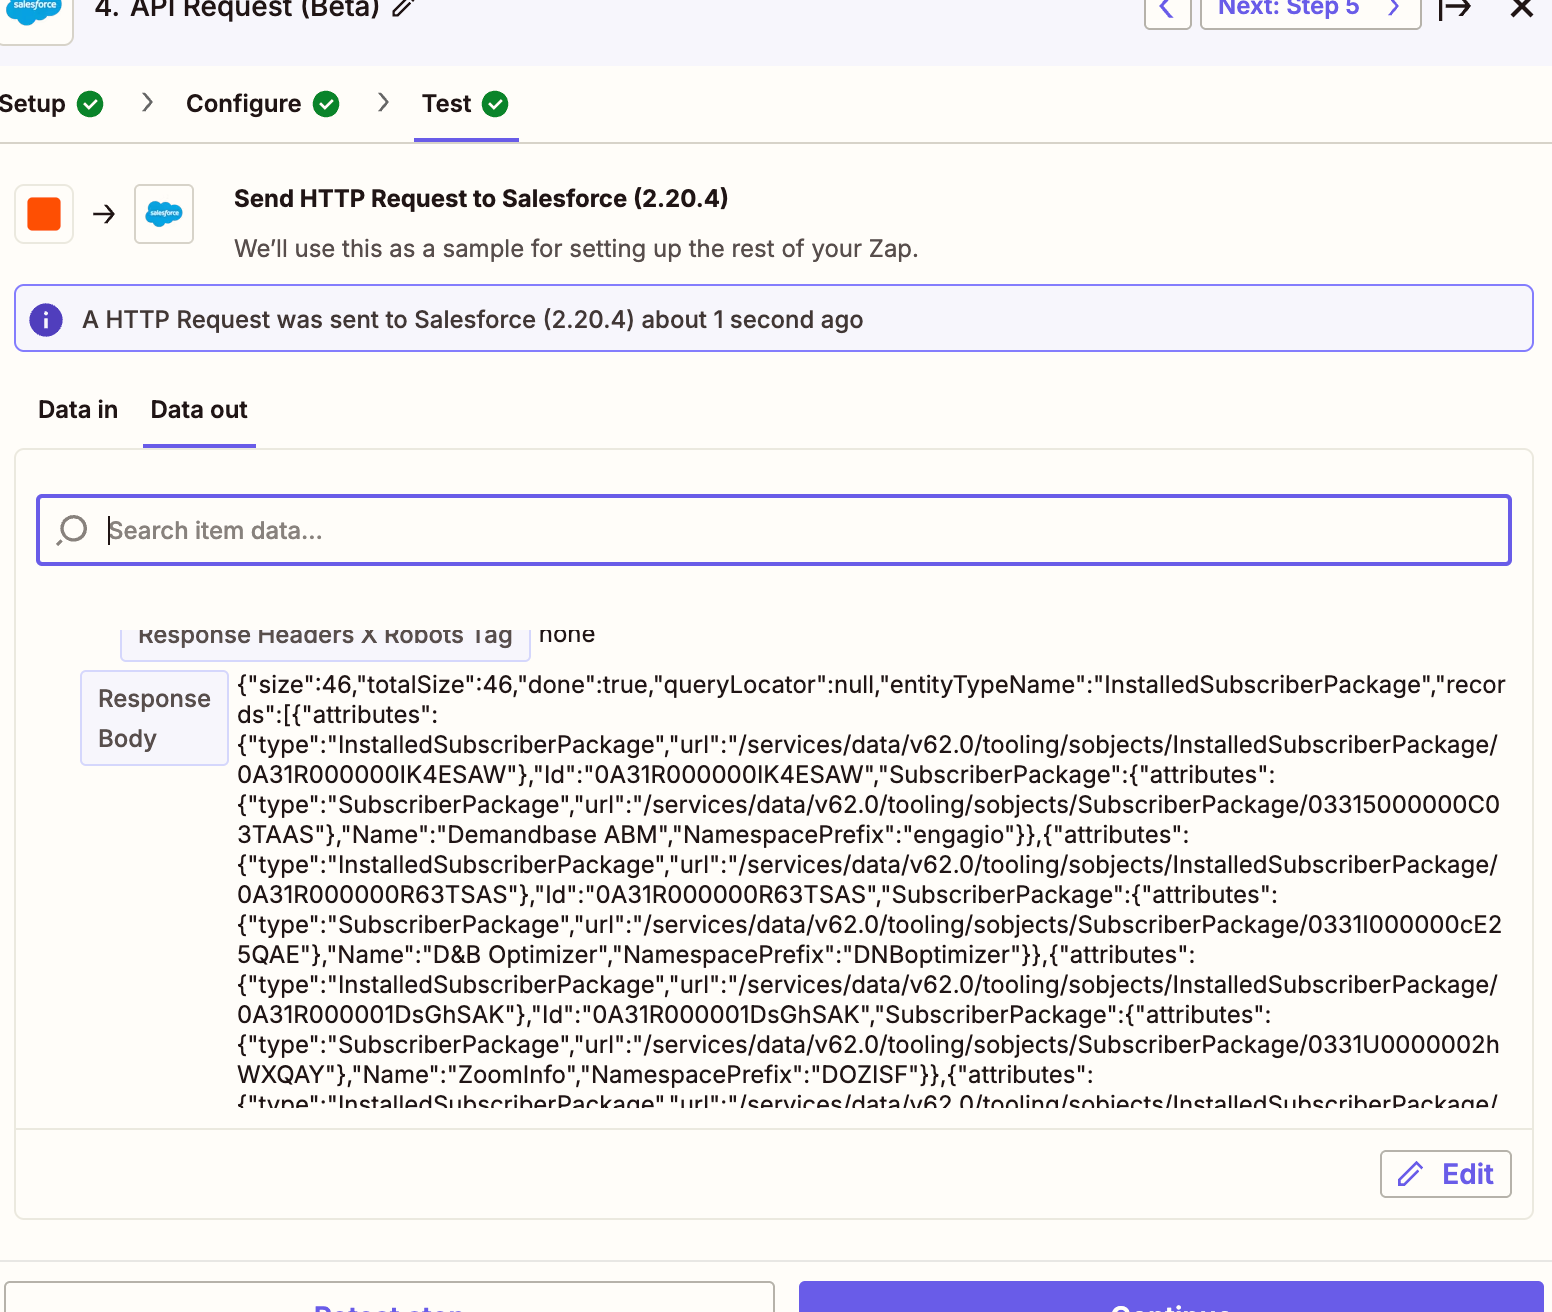Rename step using the pencil icon
This screenshot has height=1312, width=1552.
pyautogui.click(x=403, y=8)
